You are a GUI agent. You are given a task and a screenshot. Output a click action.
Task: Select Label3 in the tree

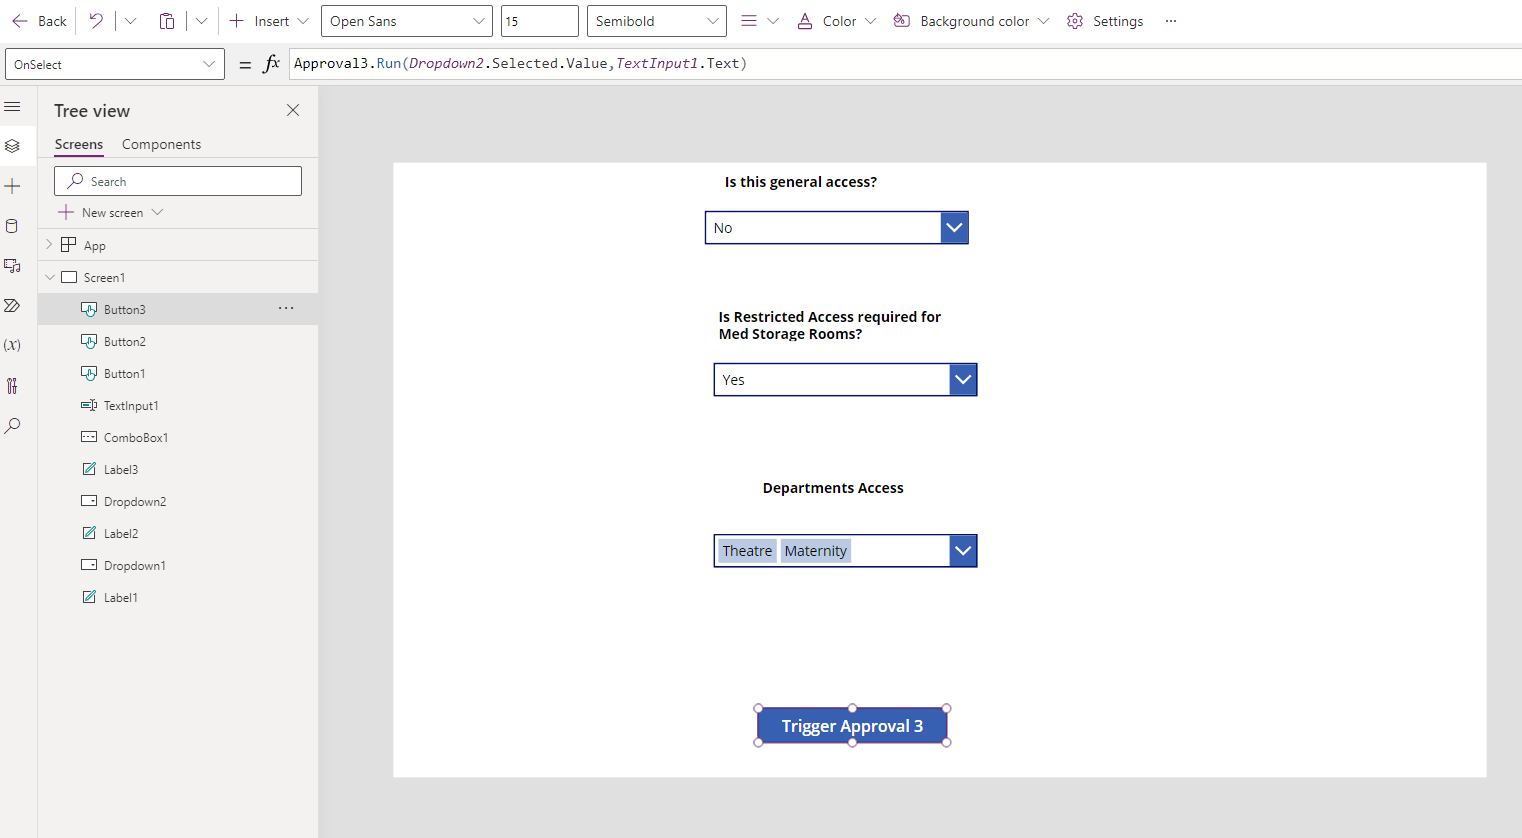click(121, 470)
